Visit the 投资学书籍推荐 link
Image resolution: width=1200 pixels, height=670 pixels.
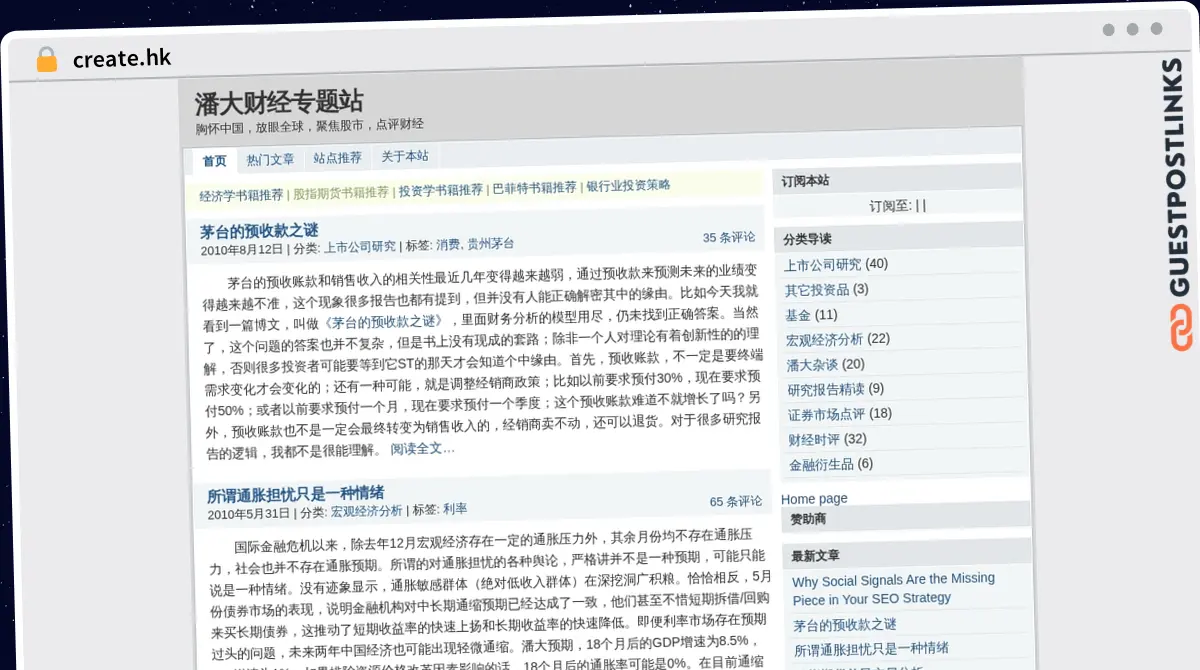tap(441, 190)
